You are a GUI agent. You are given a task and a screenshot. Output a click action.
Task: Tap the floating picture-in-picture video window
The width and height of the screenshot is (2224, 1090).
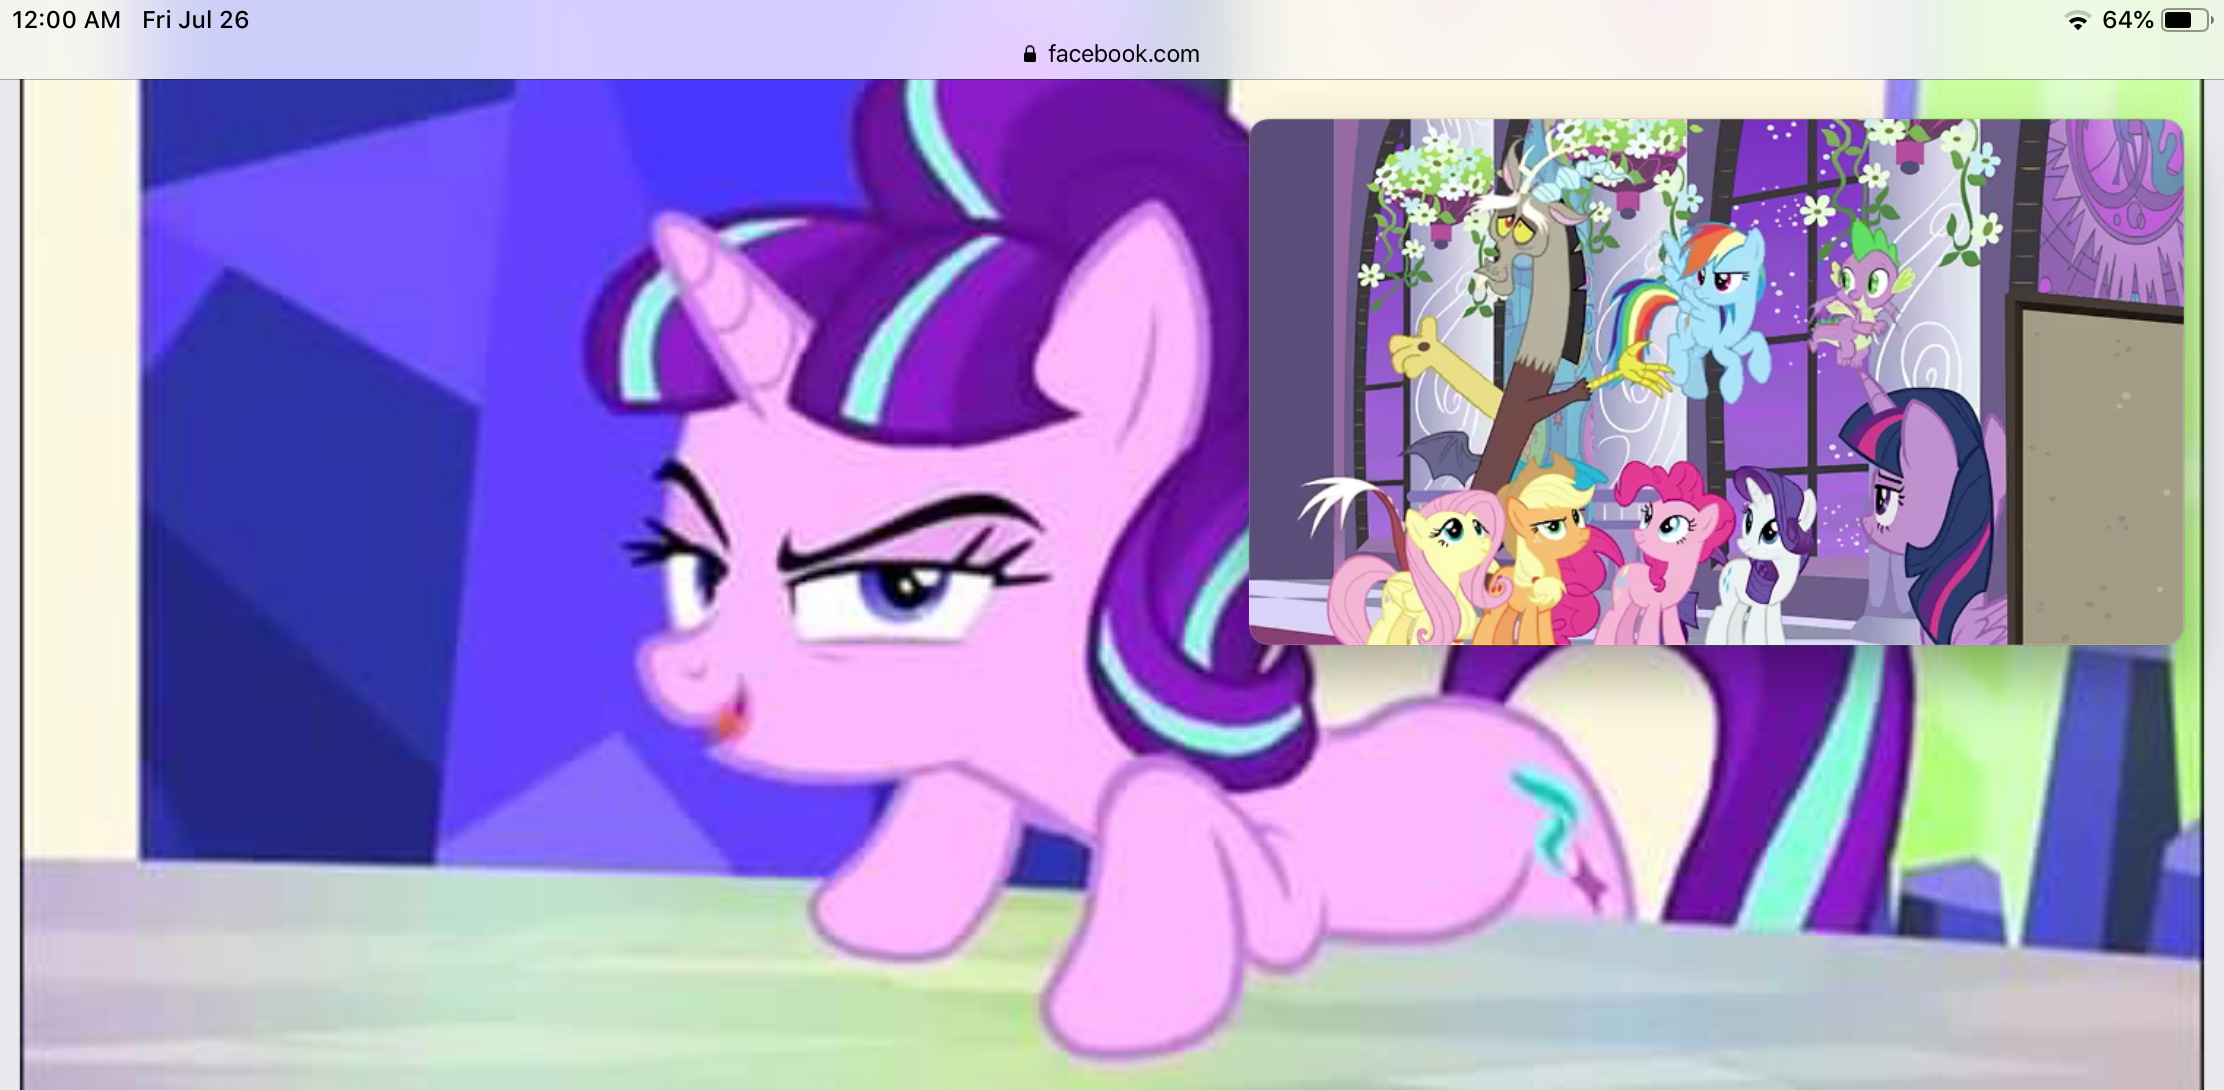1715,381
